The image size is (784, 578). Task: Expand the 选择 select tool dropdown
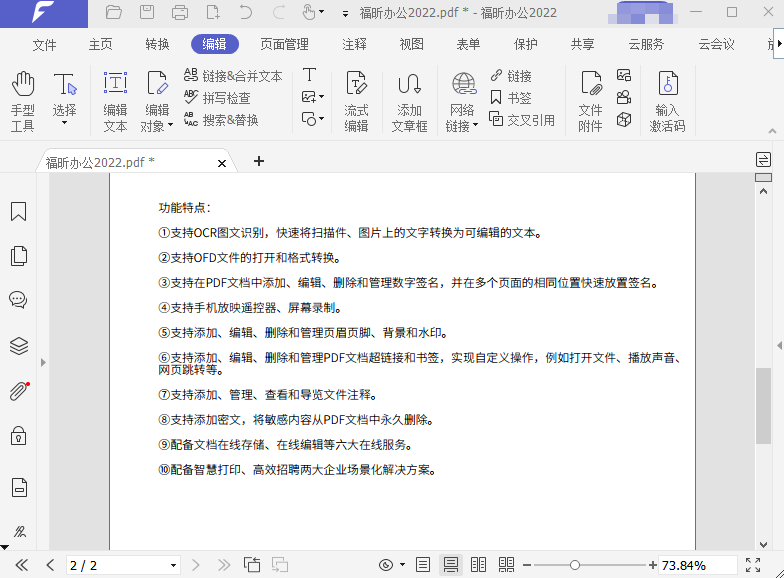(x=64, y=123)
